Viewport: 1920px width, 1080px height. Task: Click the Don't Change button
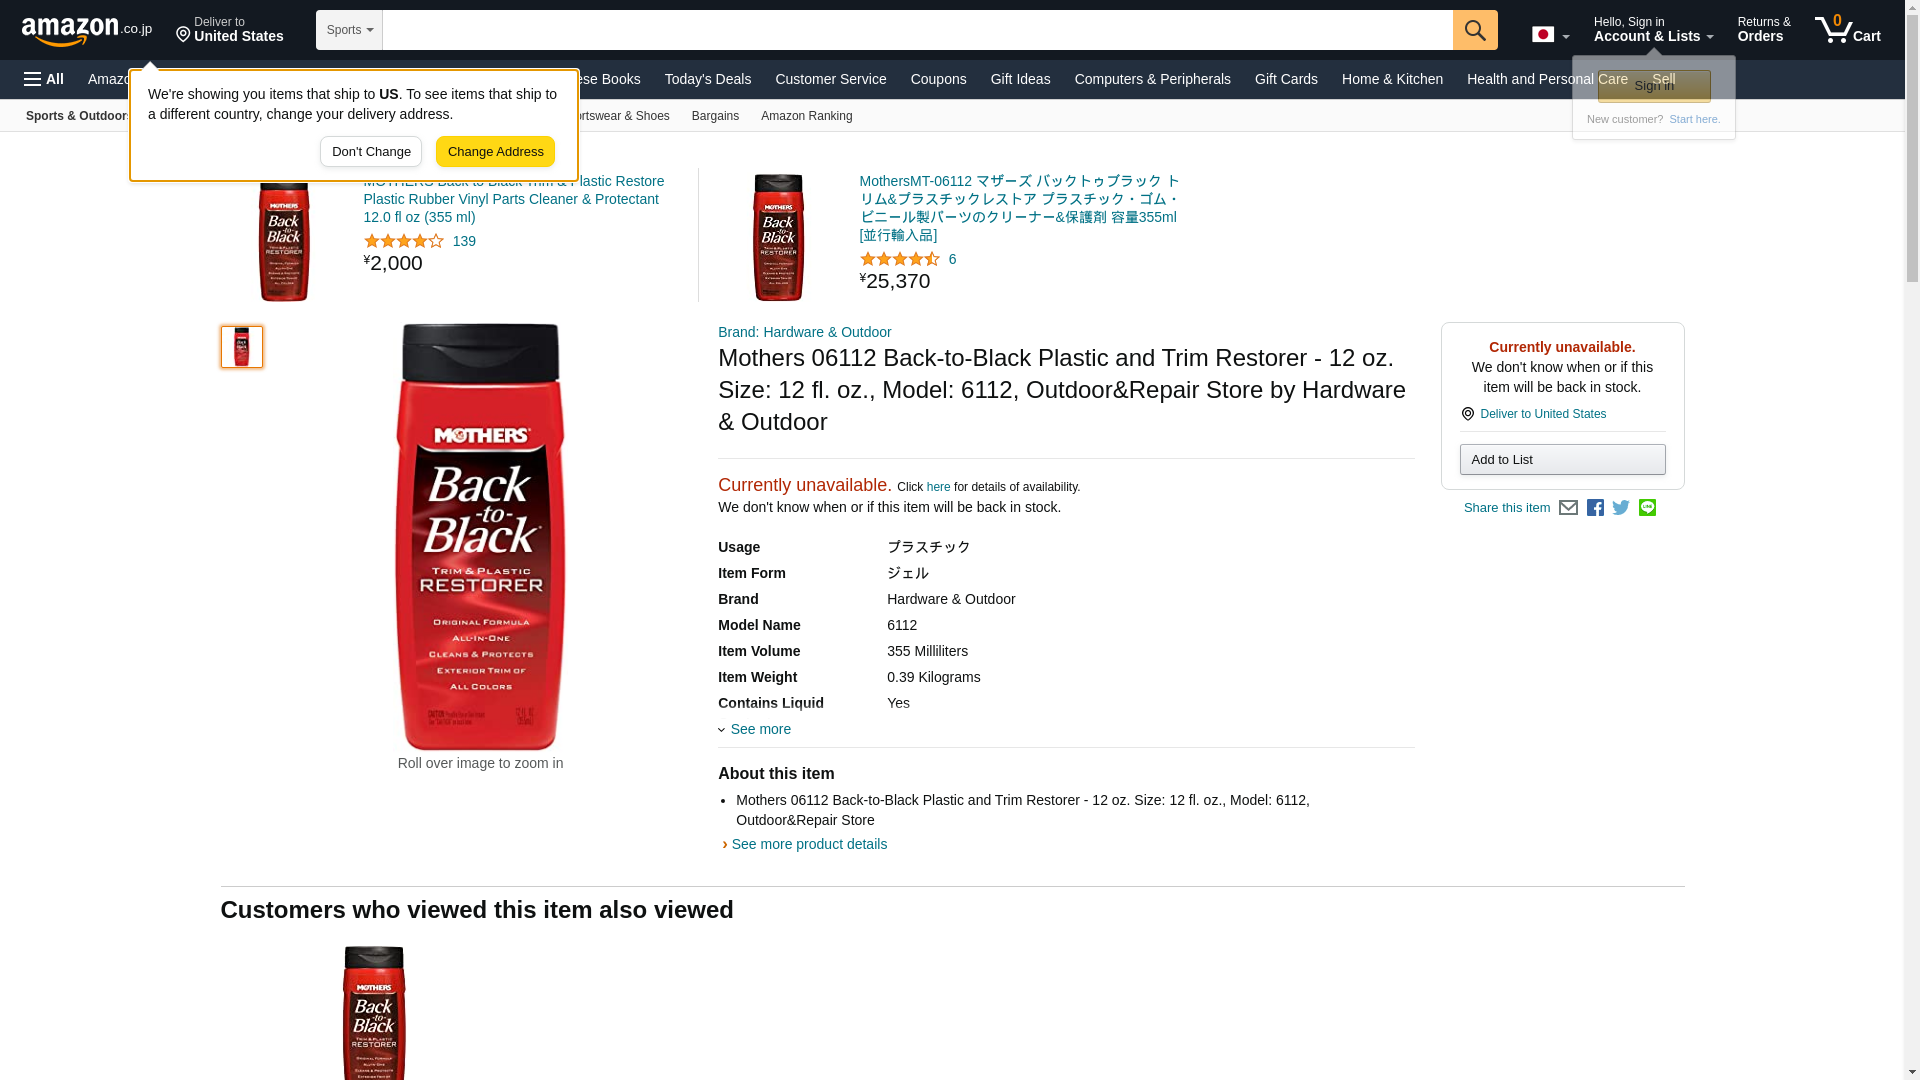coord(371,152)
